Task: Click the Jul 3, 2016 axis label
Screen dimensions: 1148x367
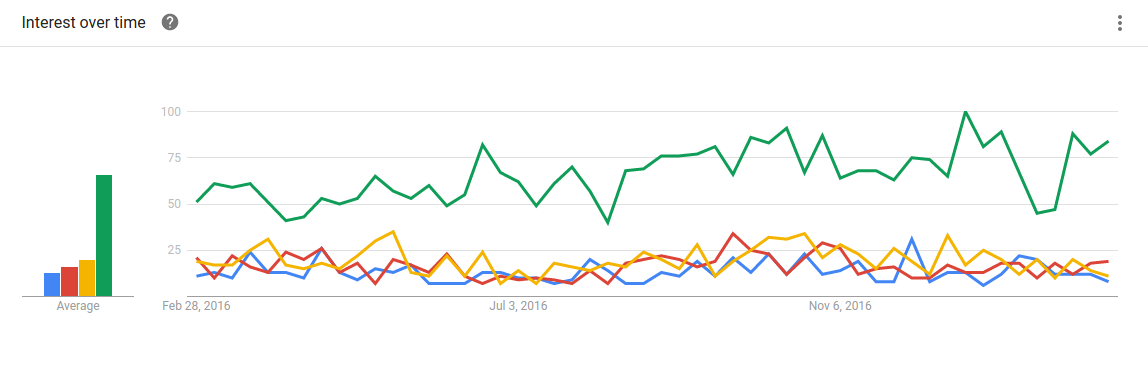Action: pyautogui.click(x=518, y=307)
